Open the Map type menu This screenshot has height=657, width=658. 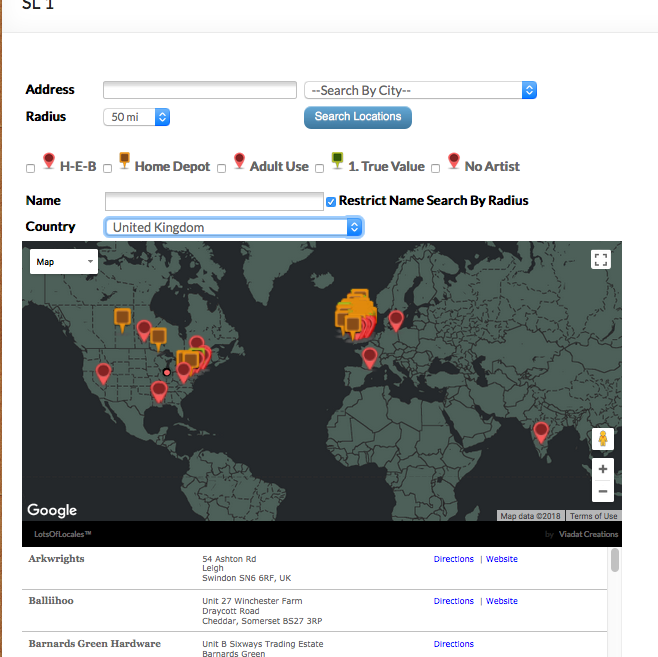coord(64,262)
